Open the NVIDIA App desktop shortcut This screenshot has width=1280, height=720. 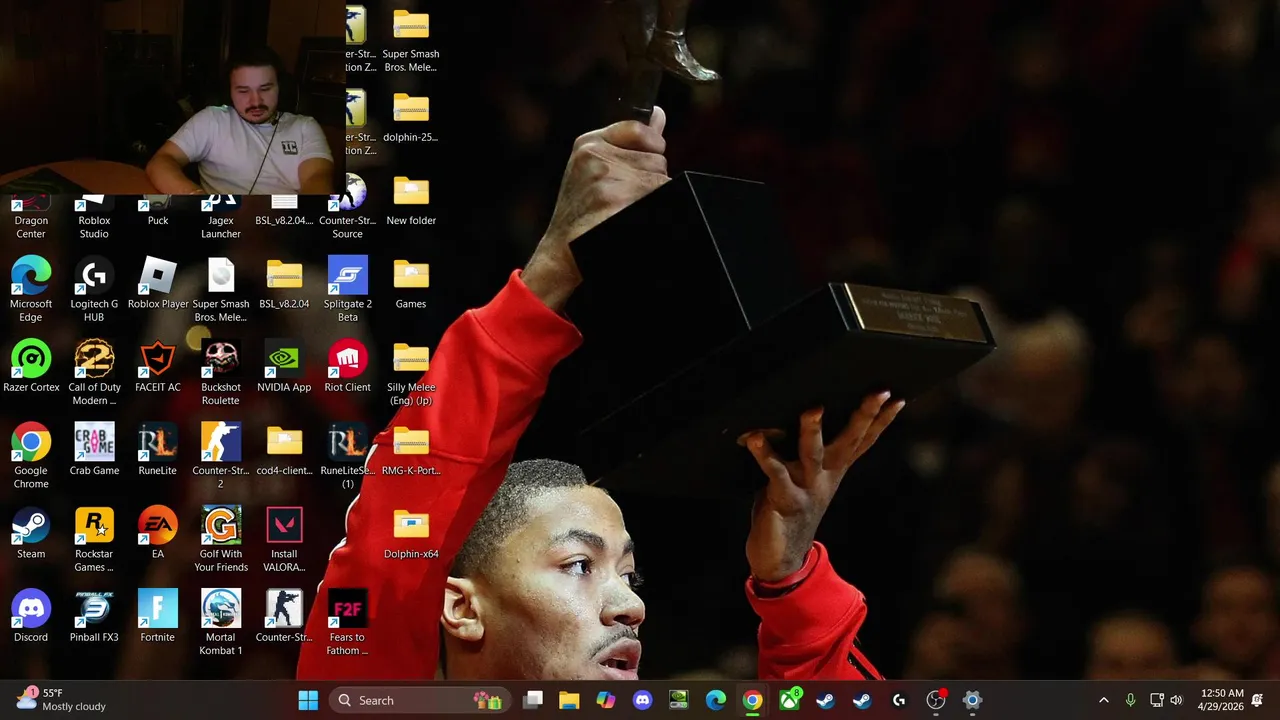tap(284, 367)
